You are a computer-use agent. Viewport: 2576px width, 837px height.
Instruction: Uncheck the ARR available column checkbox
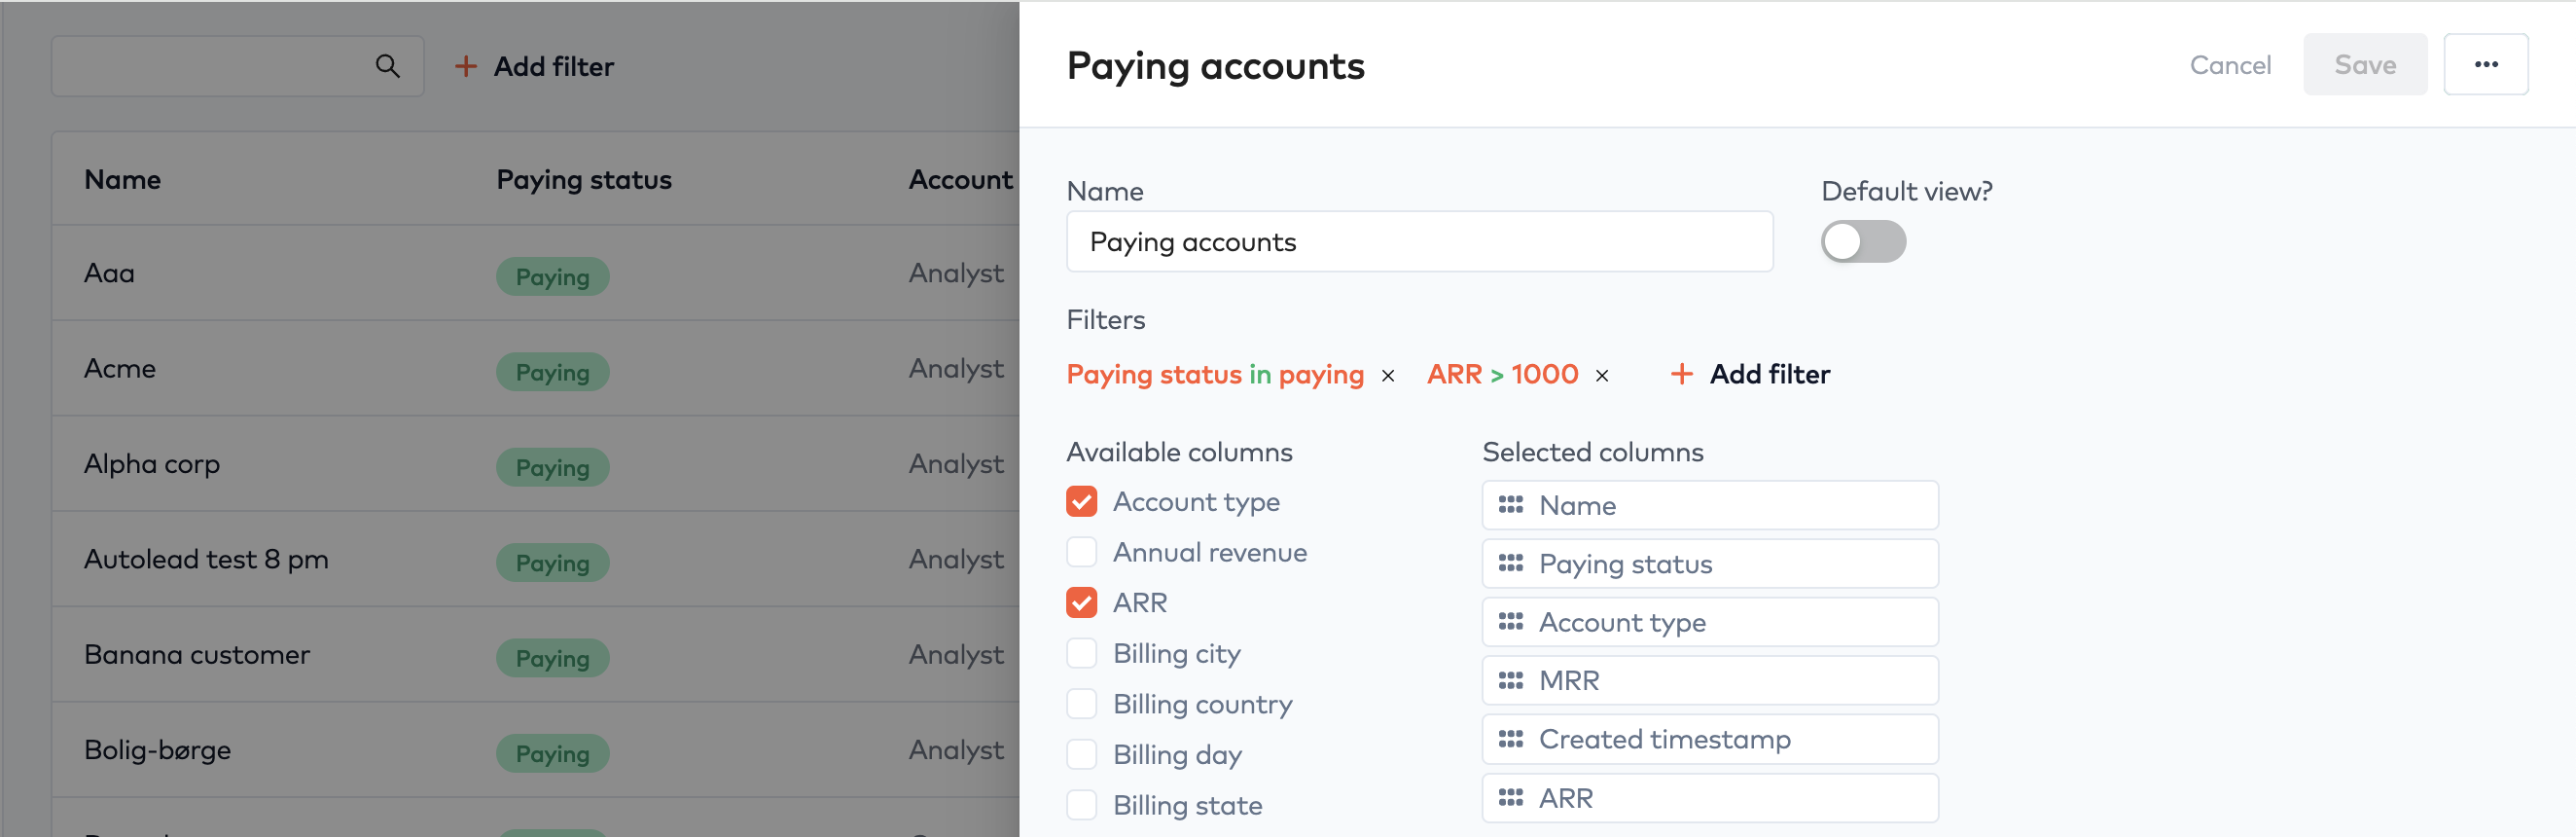(1081, 603)
